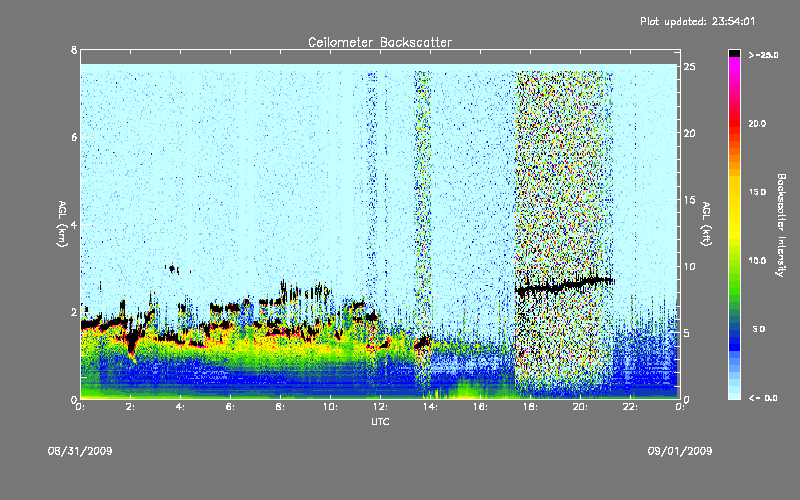
Task: Click the black cloud layer between 18 and 21 UTC
Action: [x=564, y=285]
